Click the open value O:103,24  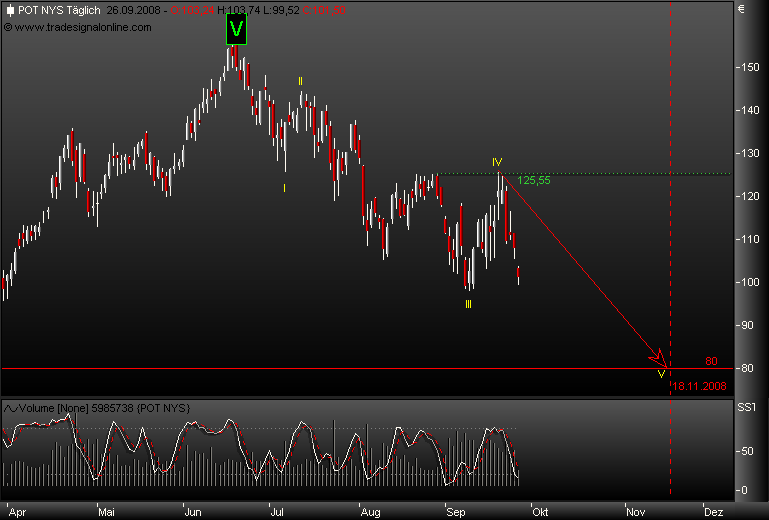coord(192,10)
